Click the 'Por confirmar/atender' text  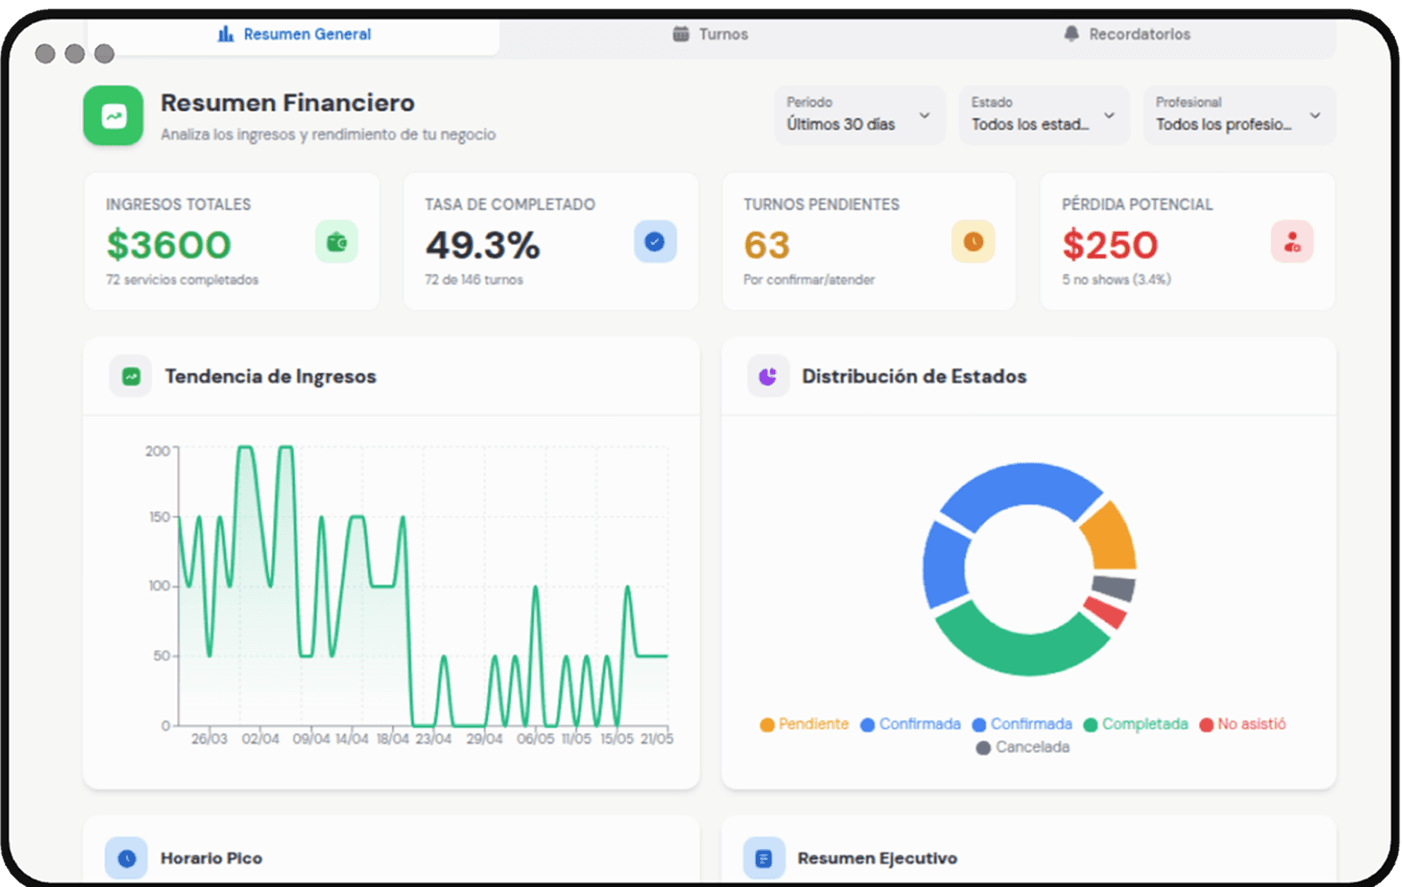point(809,280)
